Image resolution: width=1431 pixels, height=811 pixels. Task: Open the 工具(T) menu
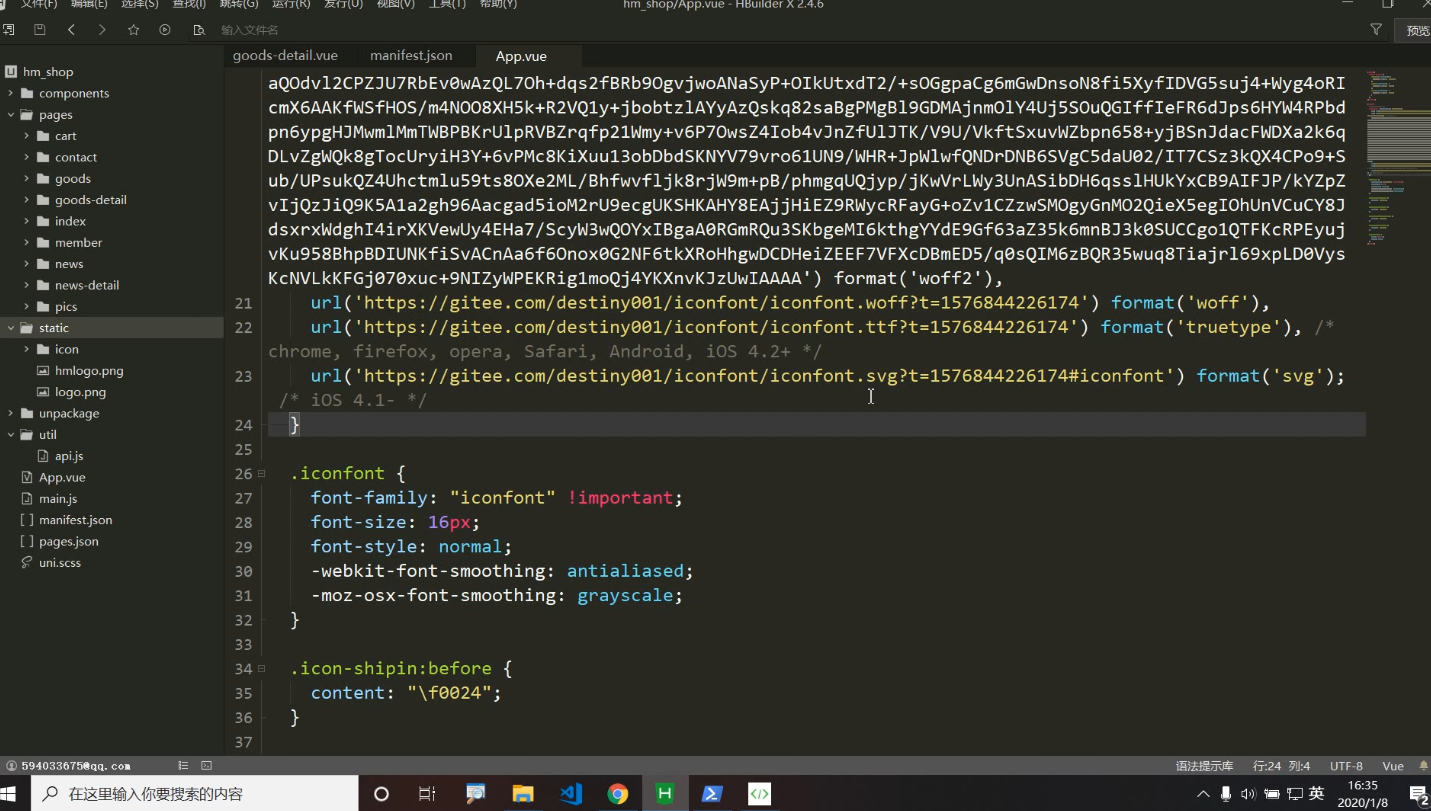[x=448, y=4]
